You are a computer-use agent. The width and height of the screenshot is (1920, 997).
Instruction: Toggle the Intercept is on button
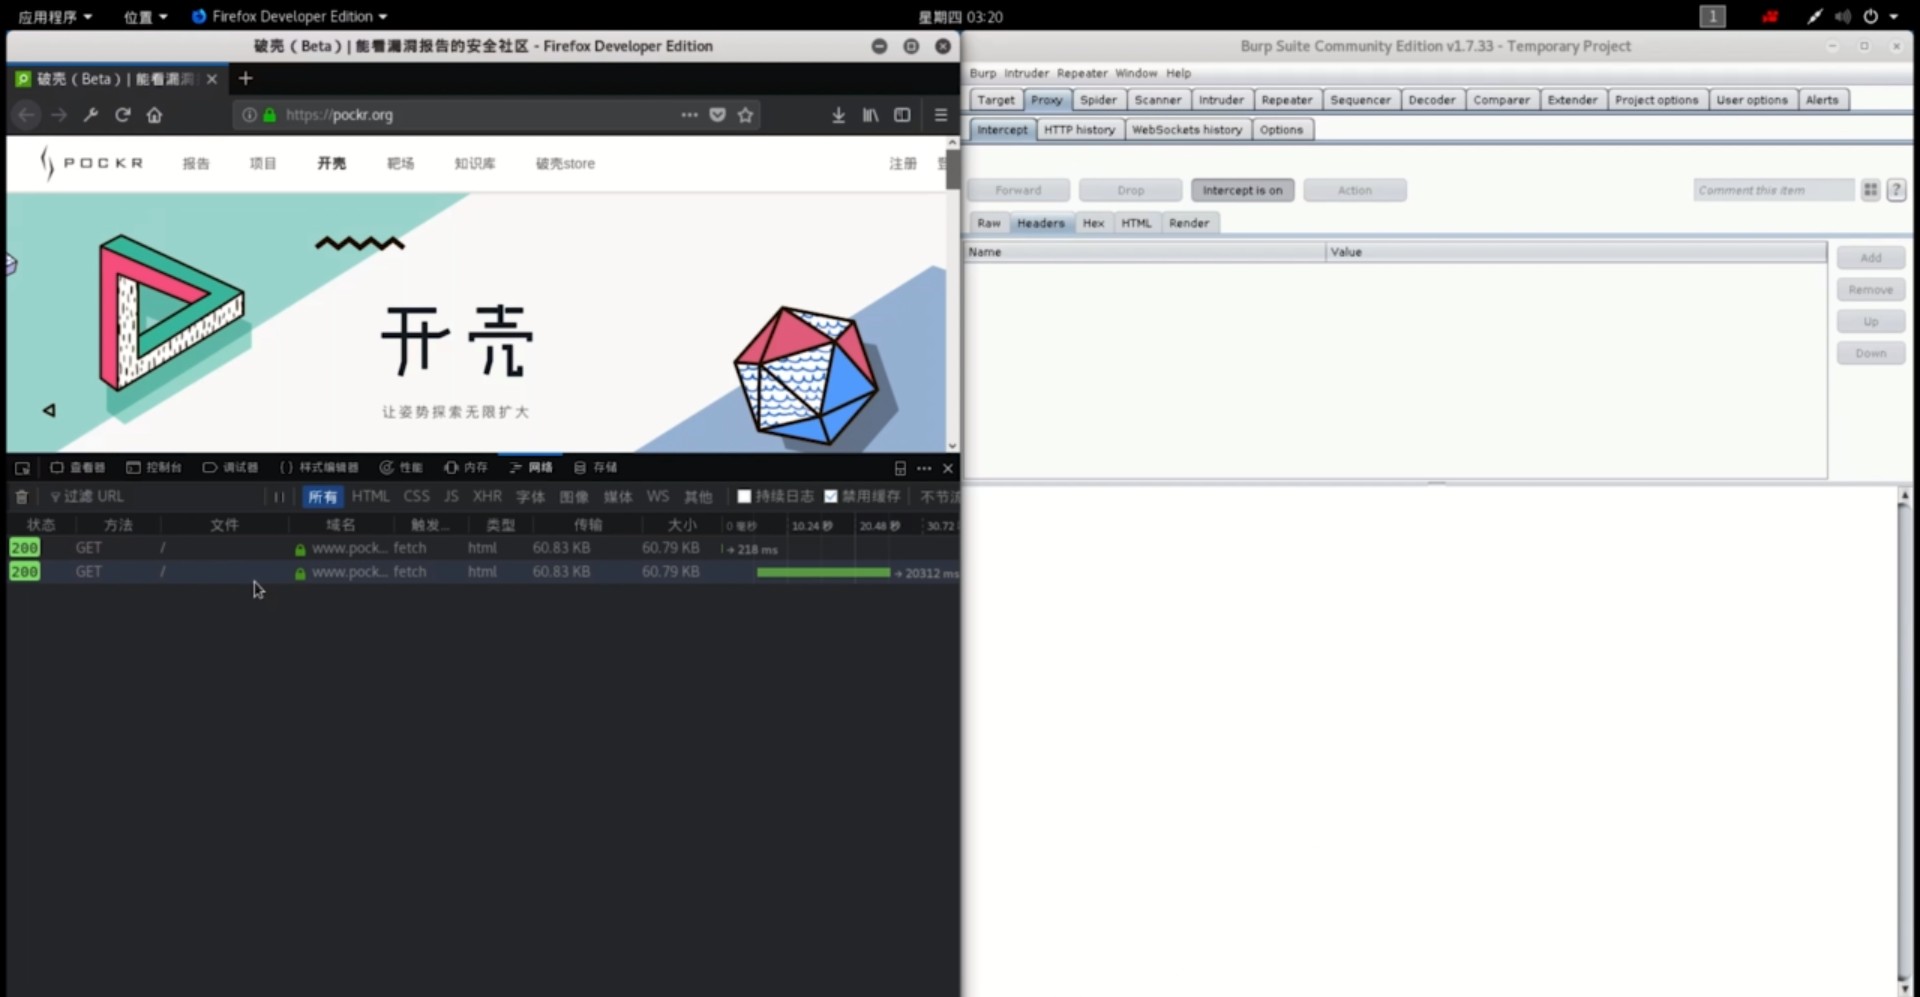pos(1242,190)
